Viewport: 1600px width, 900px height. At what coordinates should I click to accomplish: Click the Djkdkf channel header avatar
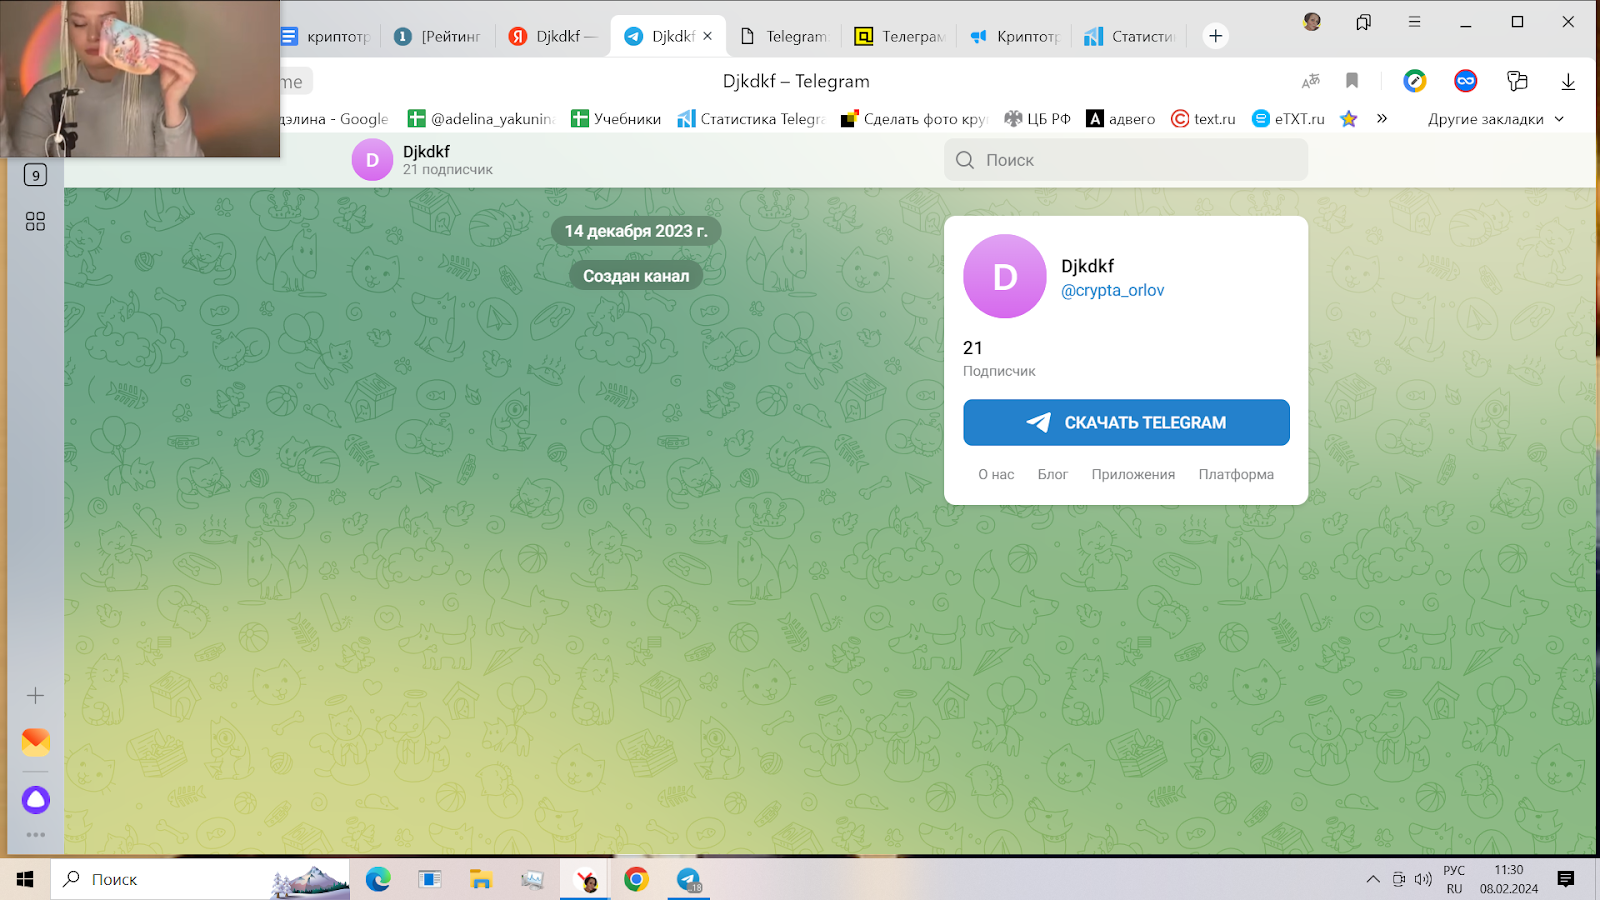[372, 160]
